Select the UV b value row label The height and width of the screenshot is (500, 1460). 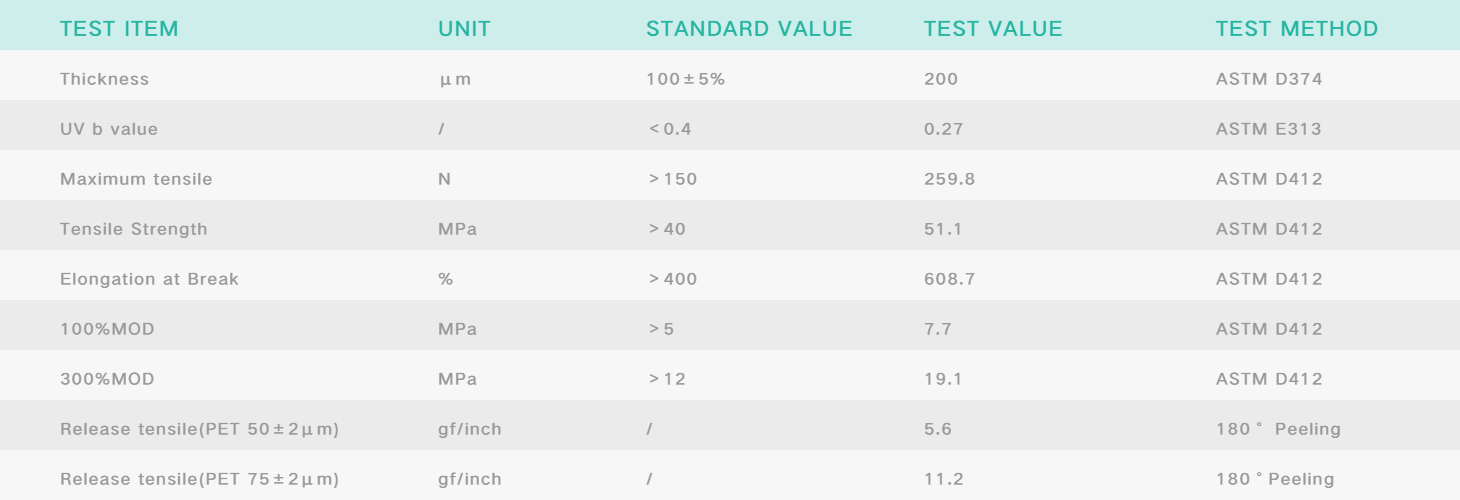pos(109,129)
